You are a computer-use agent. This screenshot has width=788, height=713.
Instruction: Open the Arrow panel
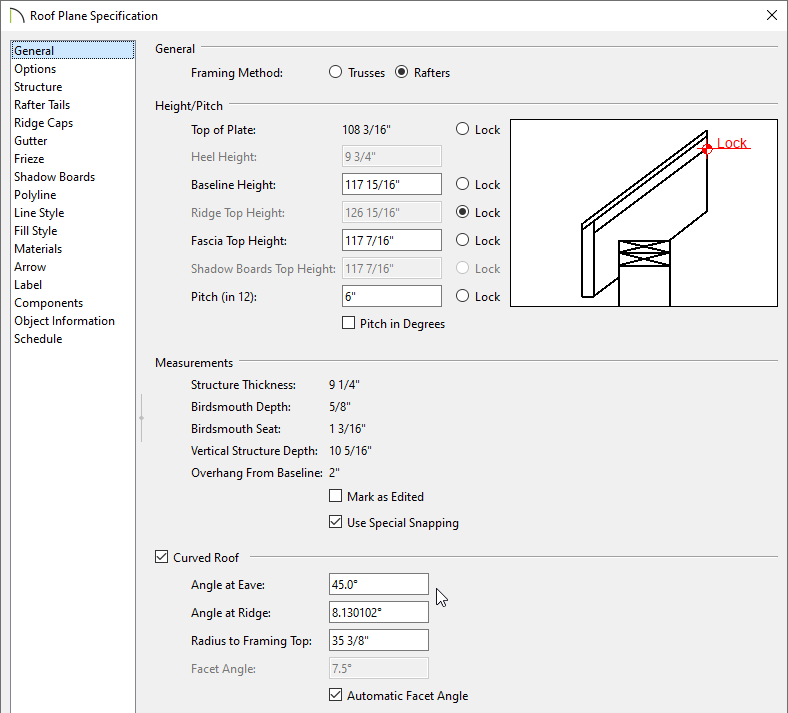point(30,267)
